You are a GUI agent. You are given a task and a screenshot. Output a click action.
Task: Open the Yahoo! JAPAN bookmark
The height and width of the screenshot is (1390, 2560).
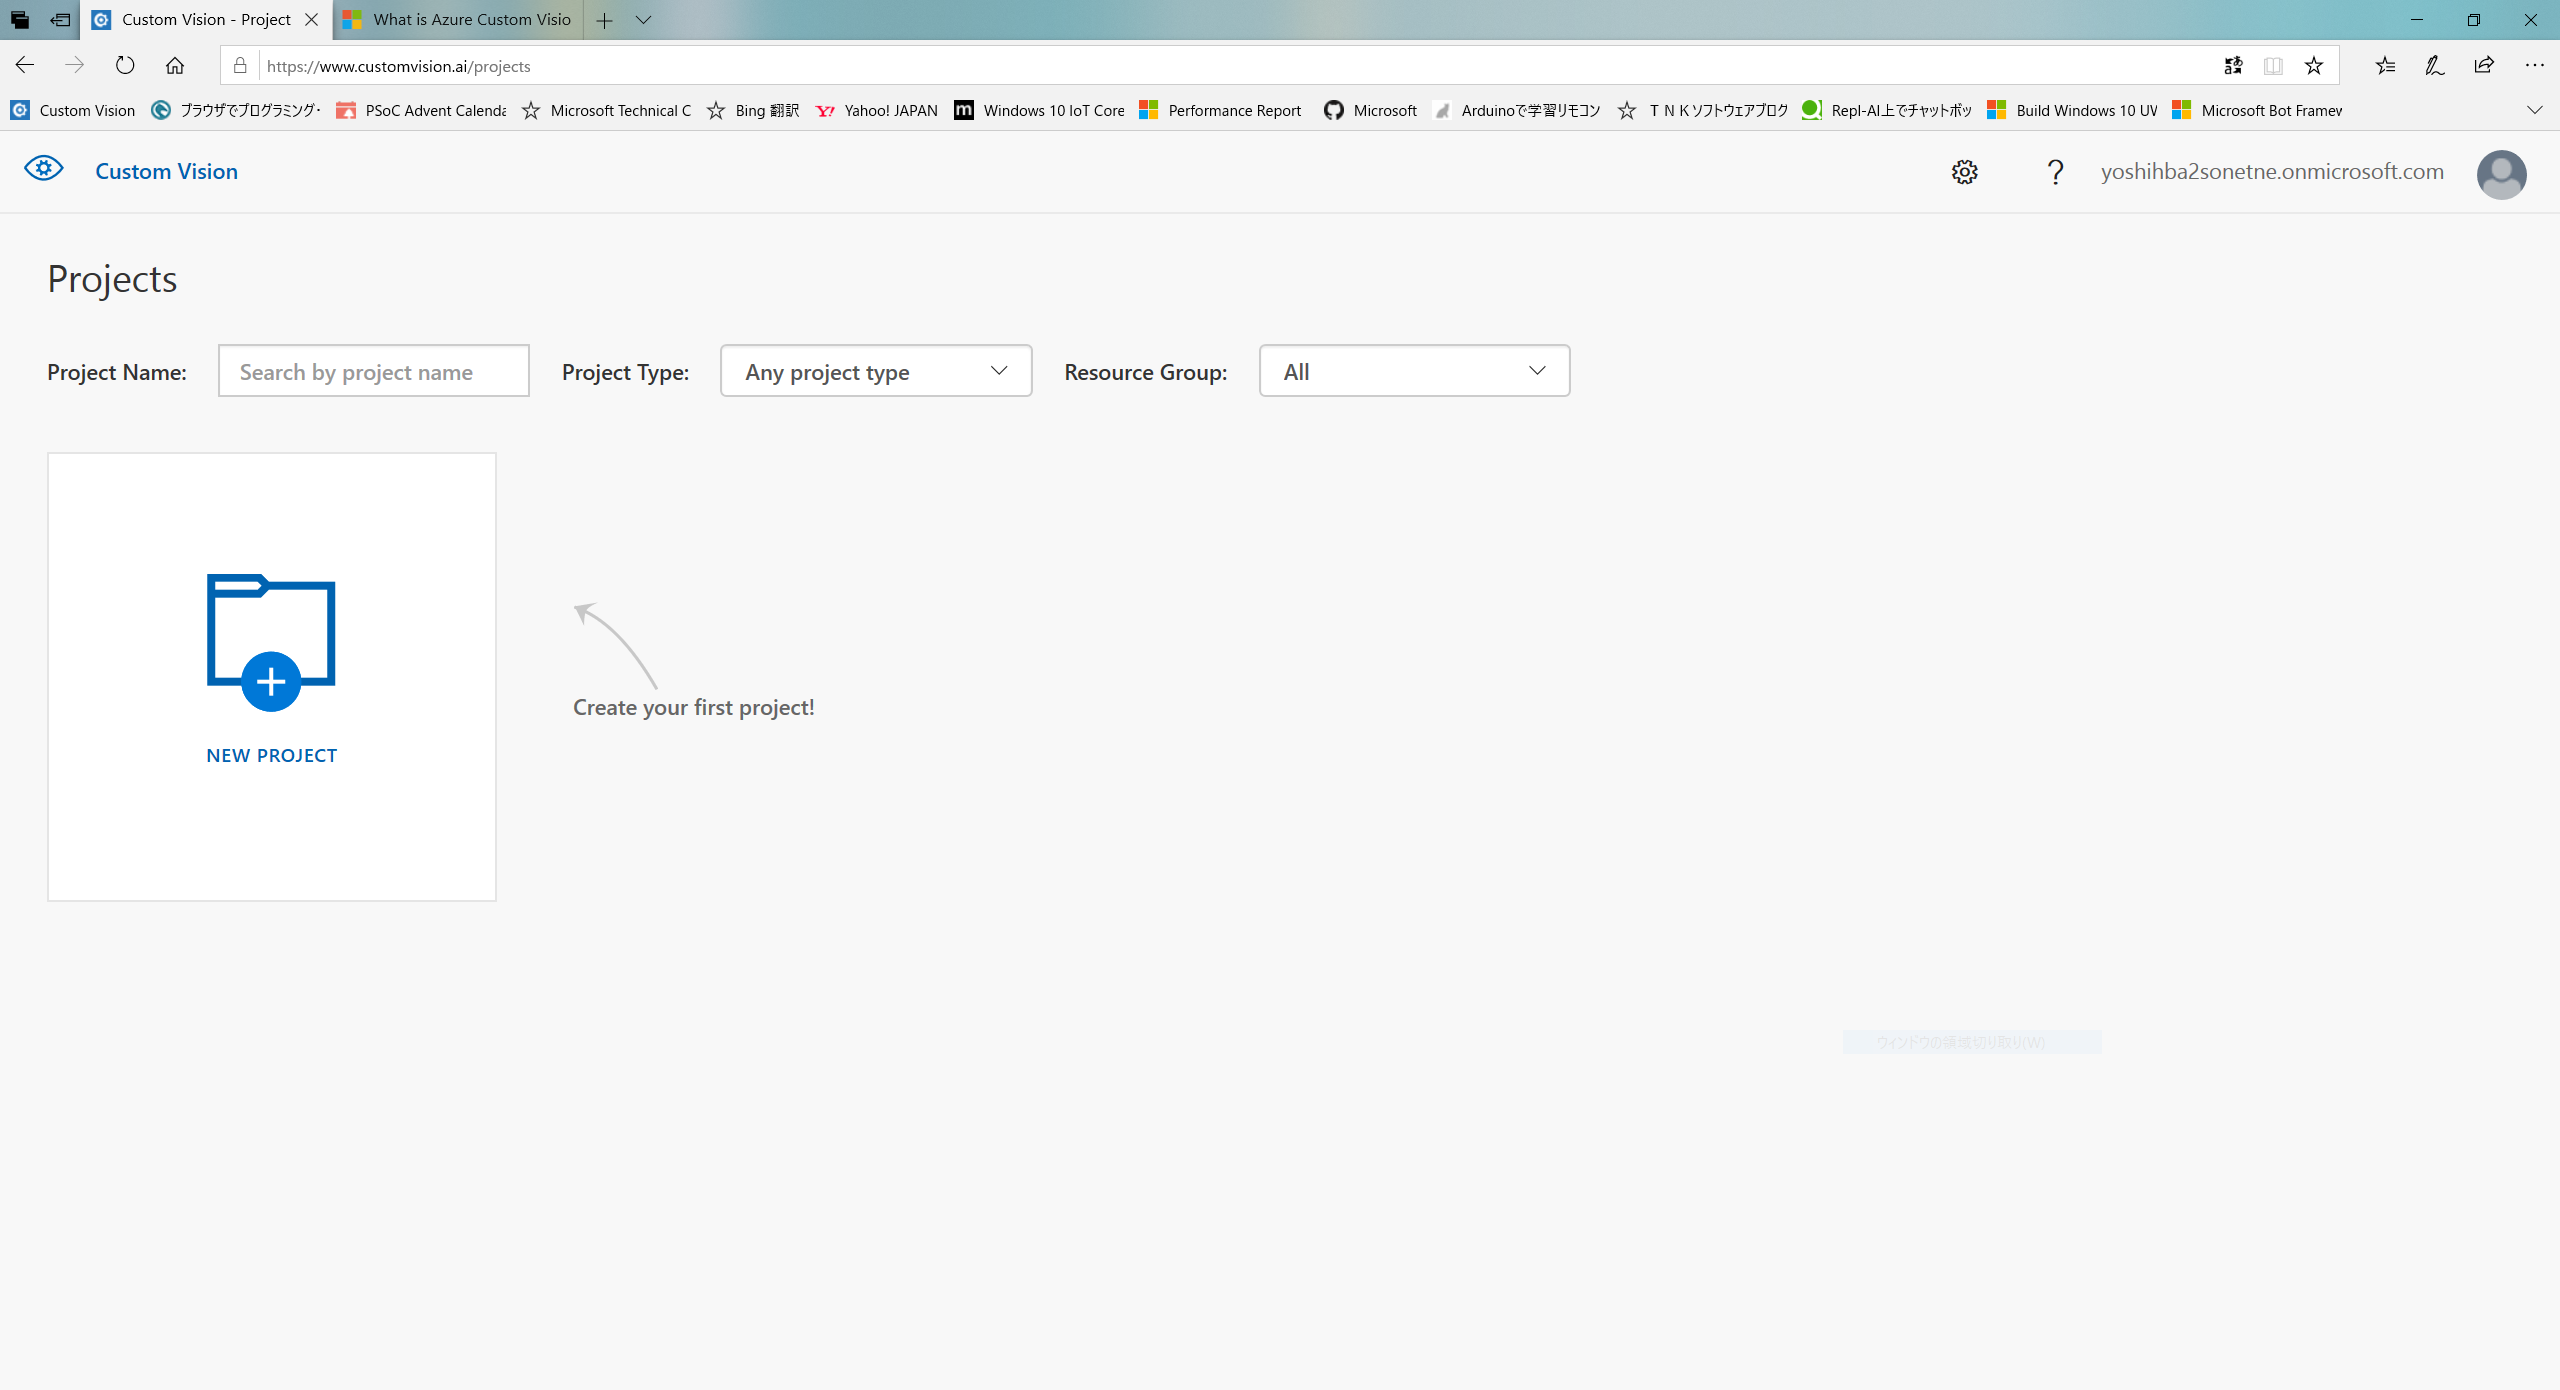click(877, 110)
